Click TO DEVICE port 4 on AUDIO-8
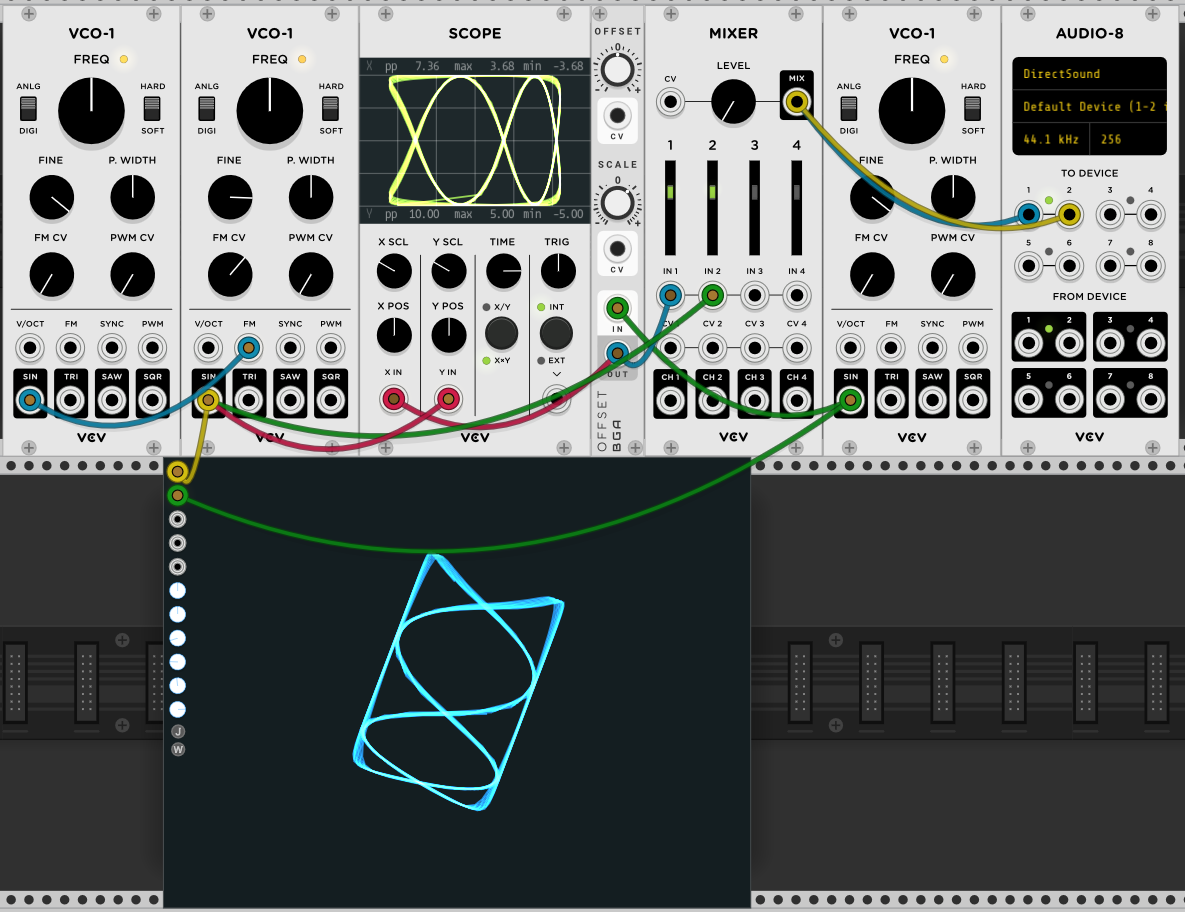 point(1151,215)
